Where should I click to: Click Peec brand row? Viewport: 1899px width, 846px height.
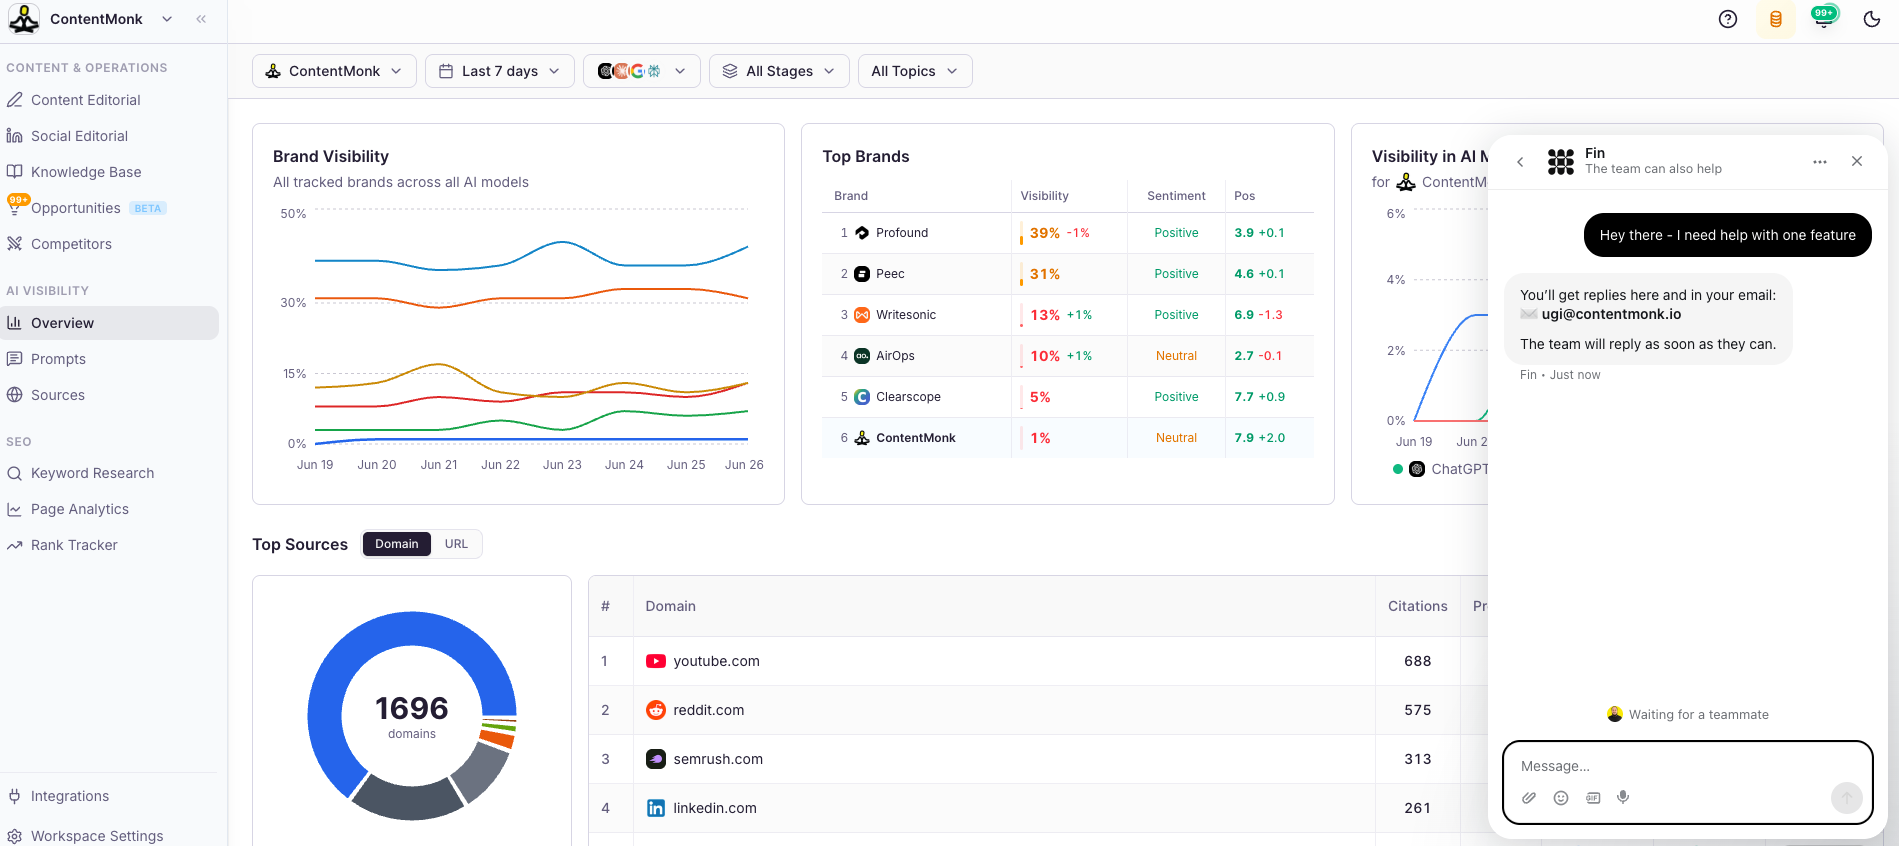1068,274
